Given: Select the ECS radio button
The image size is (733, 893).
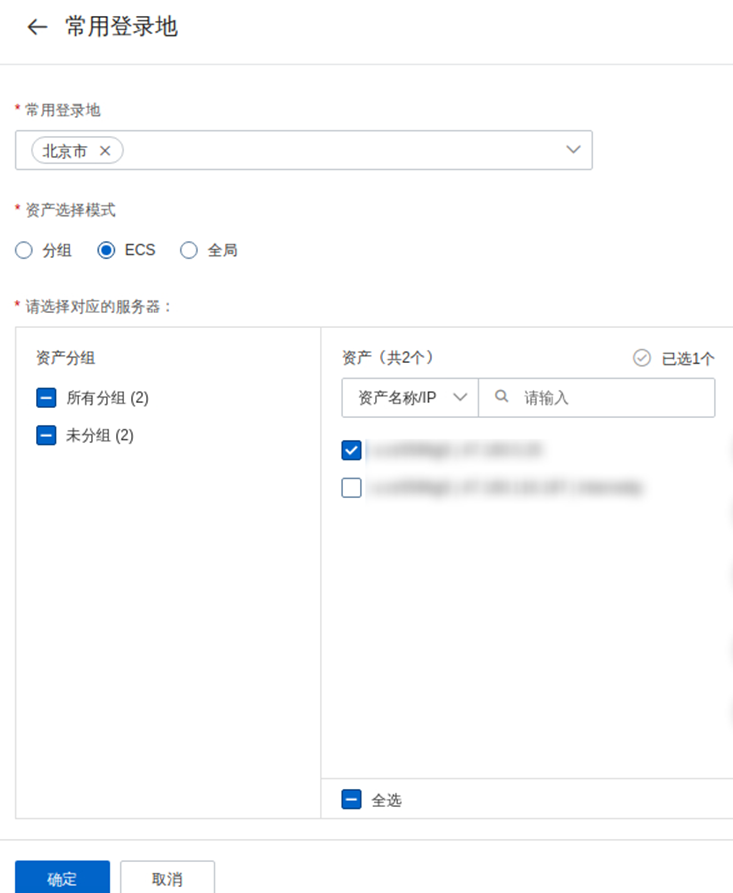Looking at the screenshot, I should tap(106, 251).
